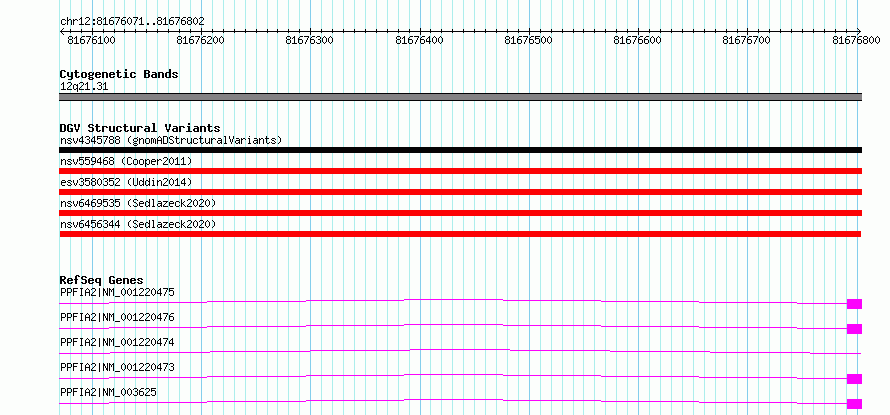Select the RefSeq Genes track title
The height and width of the screenshot is (415, 890).
(x=102, y=280)
